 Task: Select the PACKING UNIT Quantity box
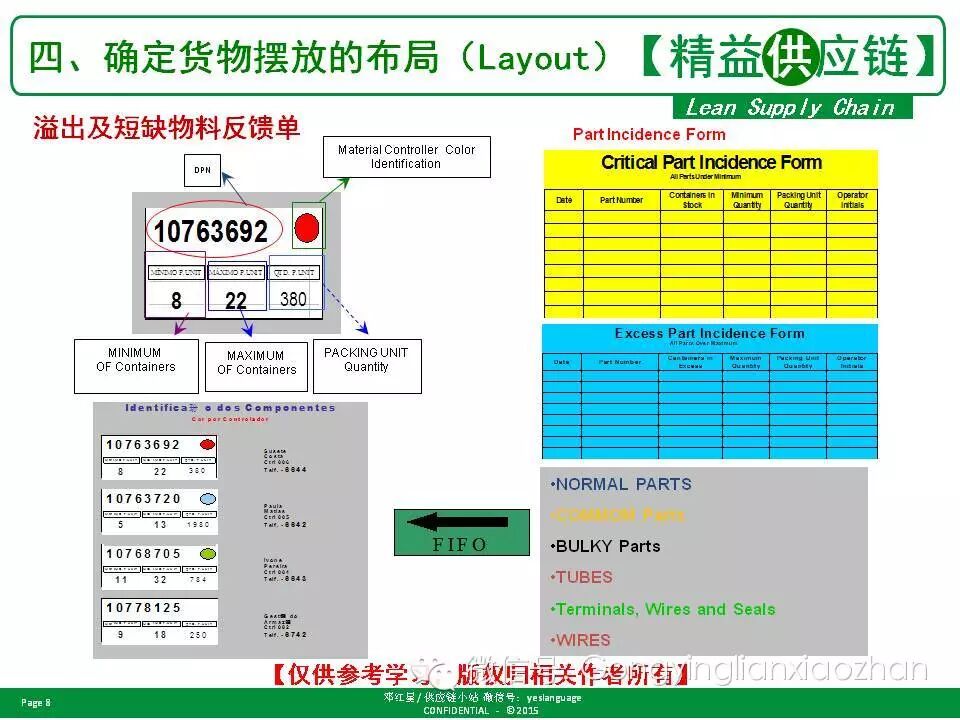coord(367,366)
